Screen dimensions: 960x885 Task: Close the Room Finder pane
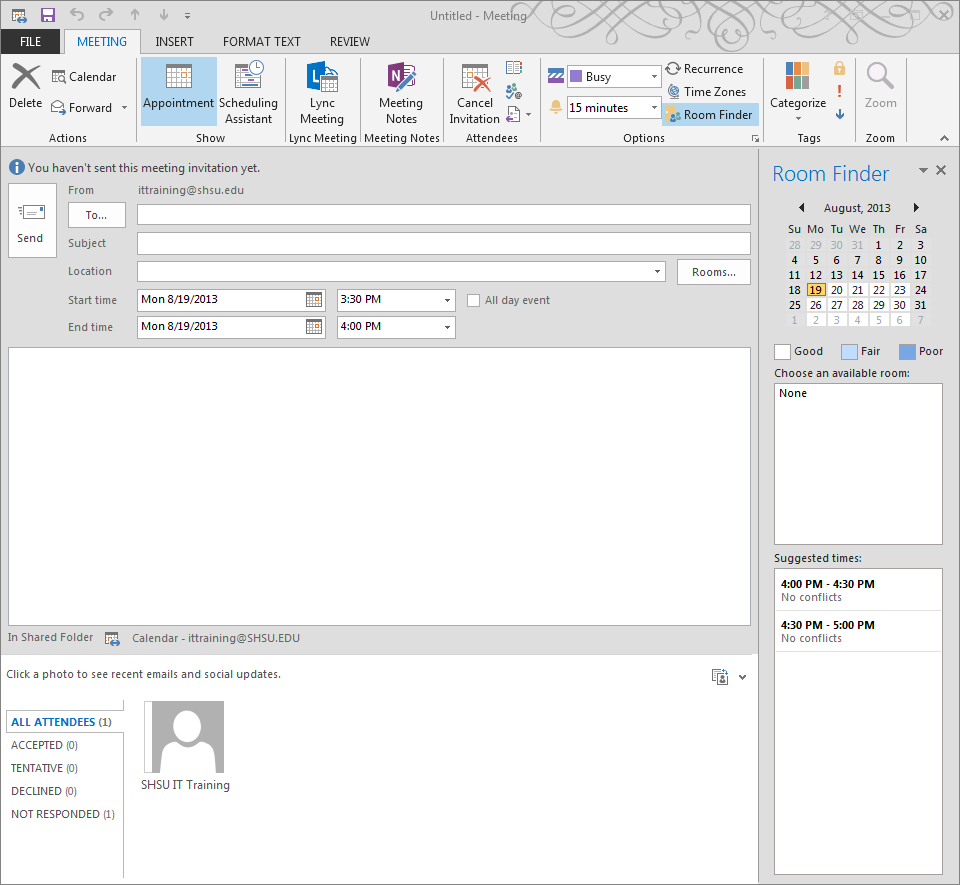pos(941,170)
